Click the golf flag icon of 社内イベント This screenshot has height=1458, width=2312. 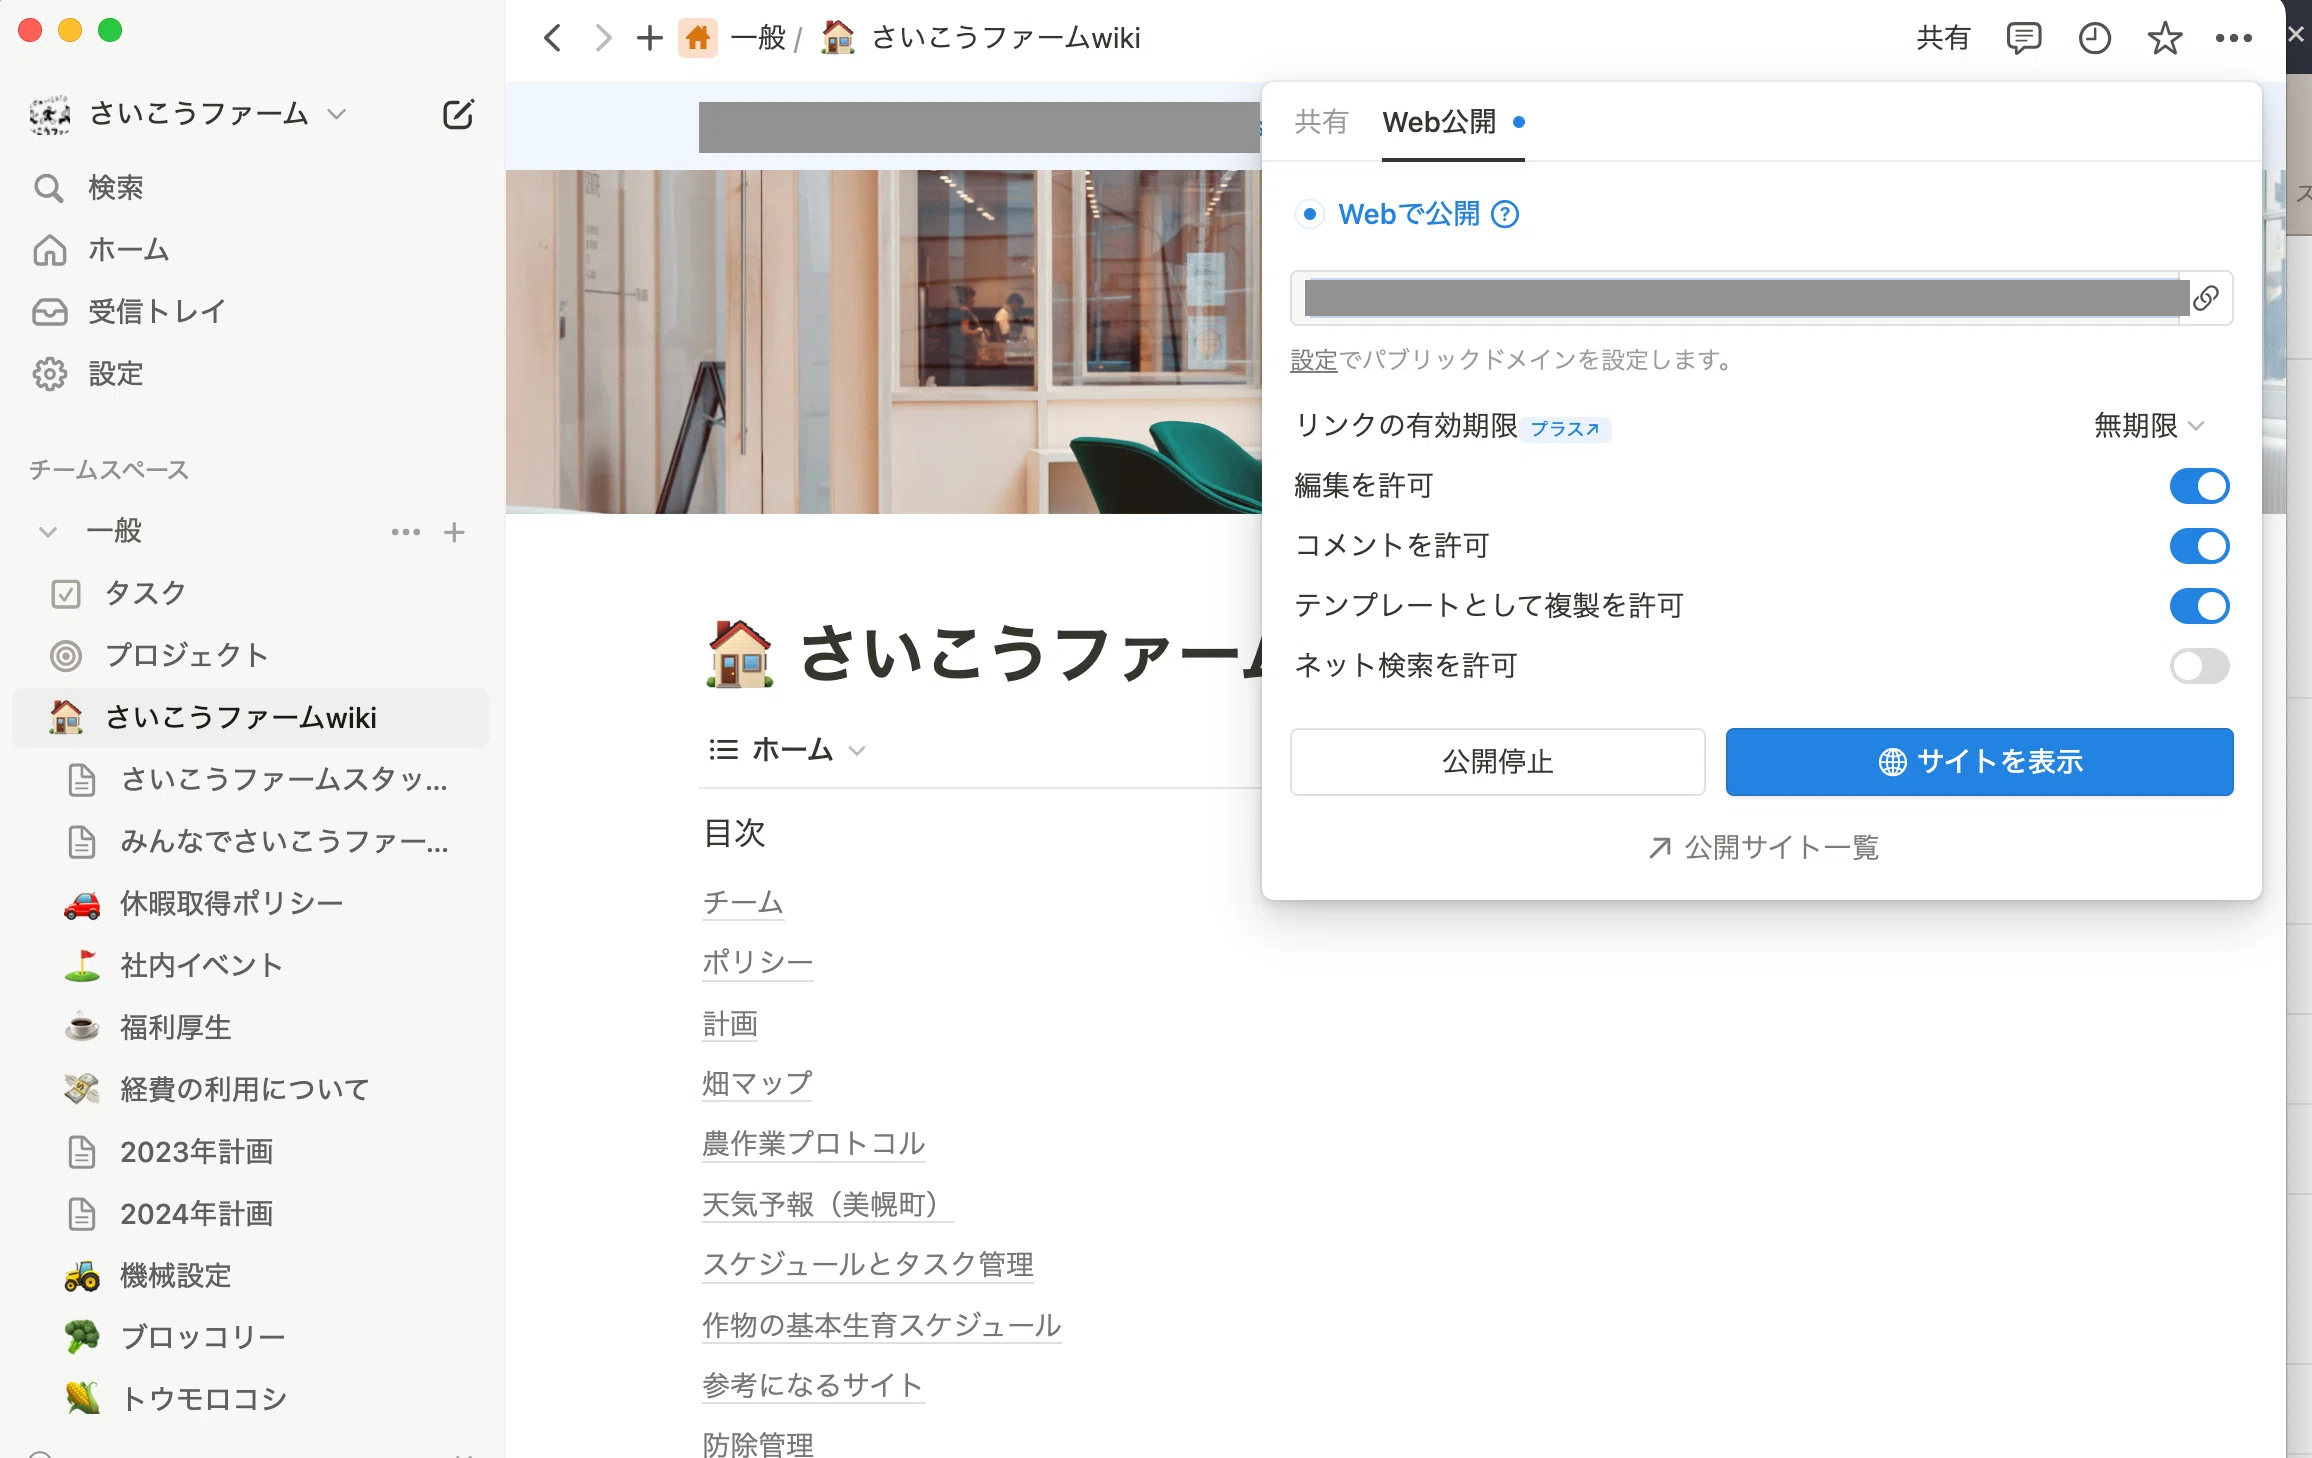pyautogui.click(x=82, y=966)
